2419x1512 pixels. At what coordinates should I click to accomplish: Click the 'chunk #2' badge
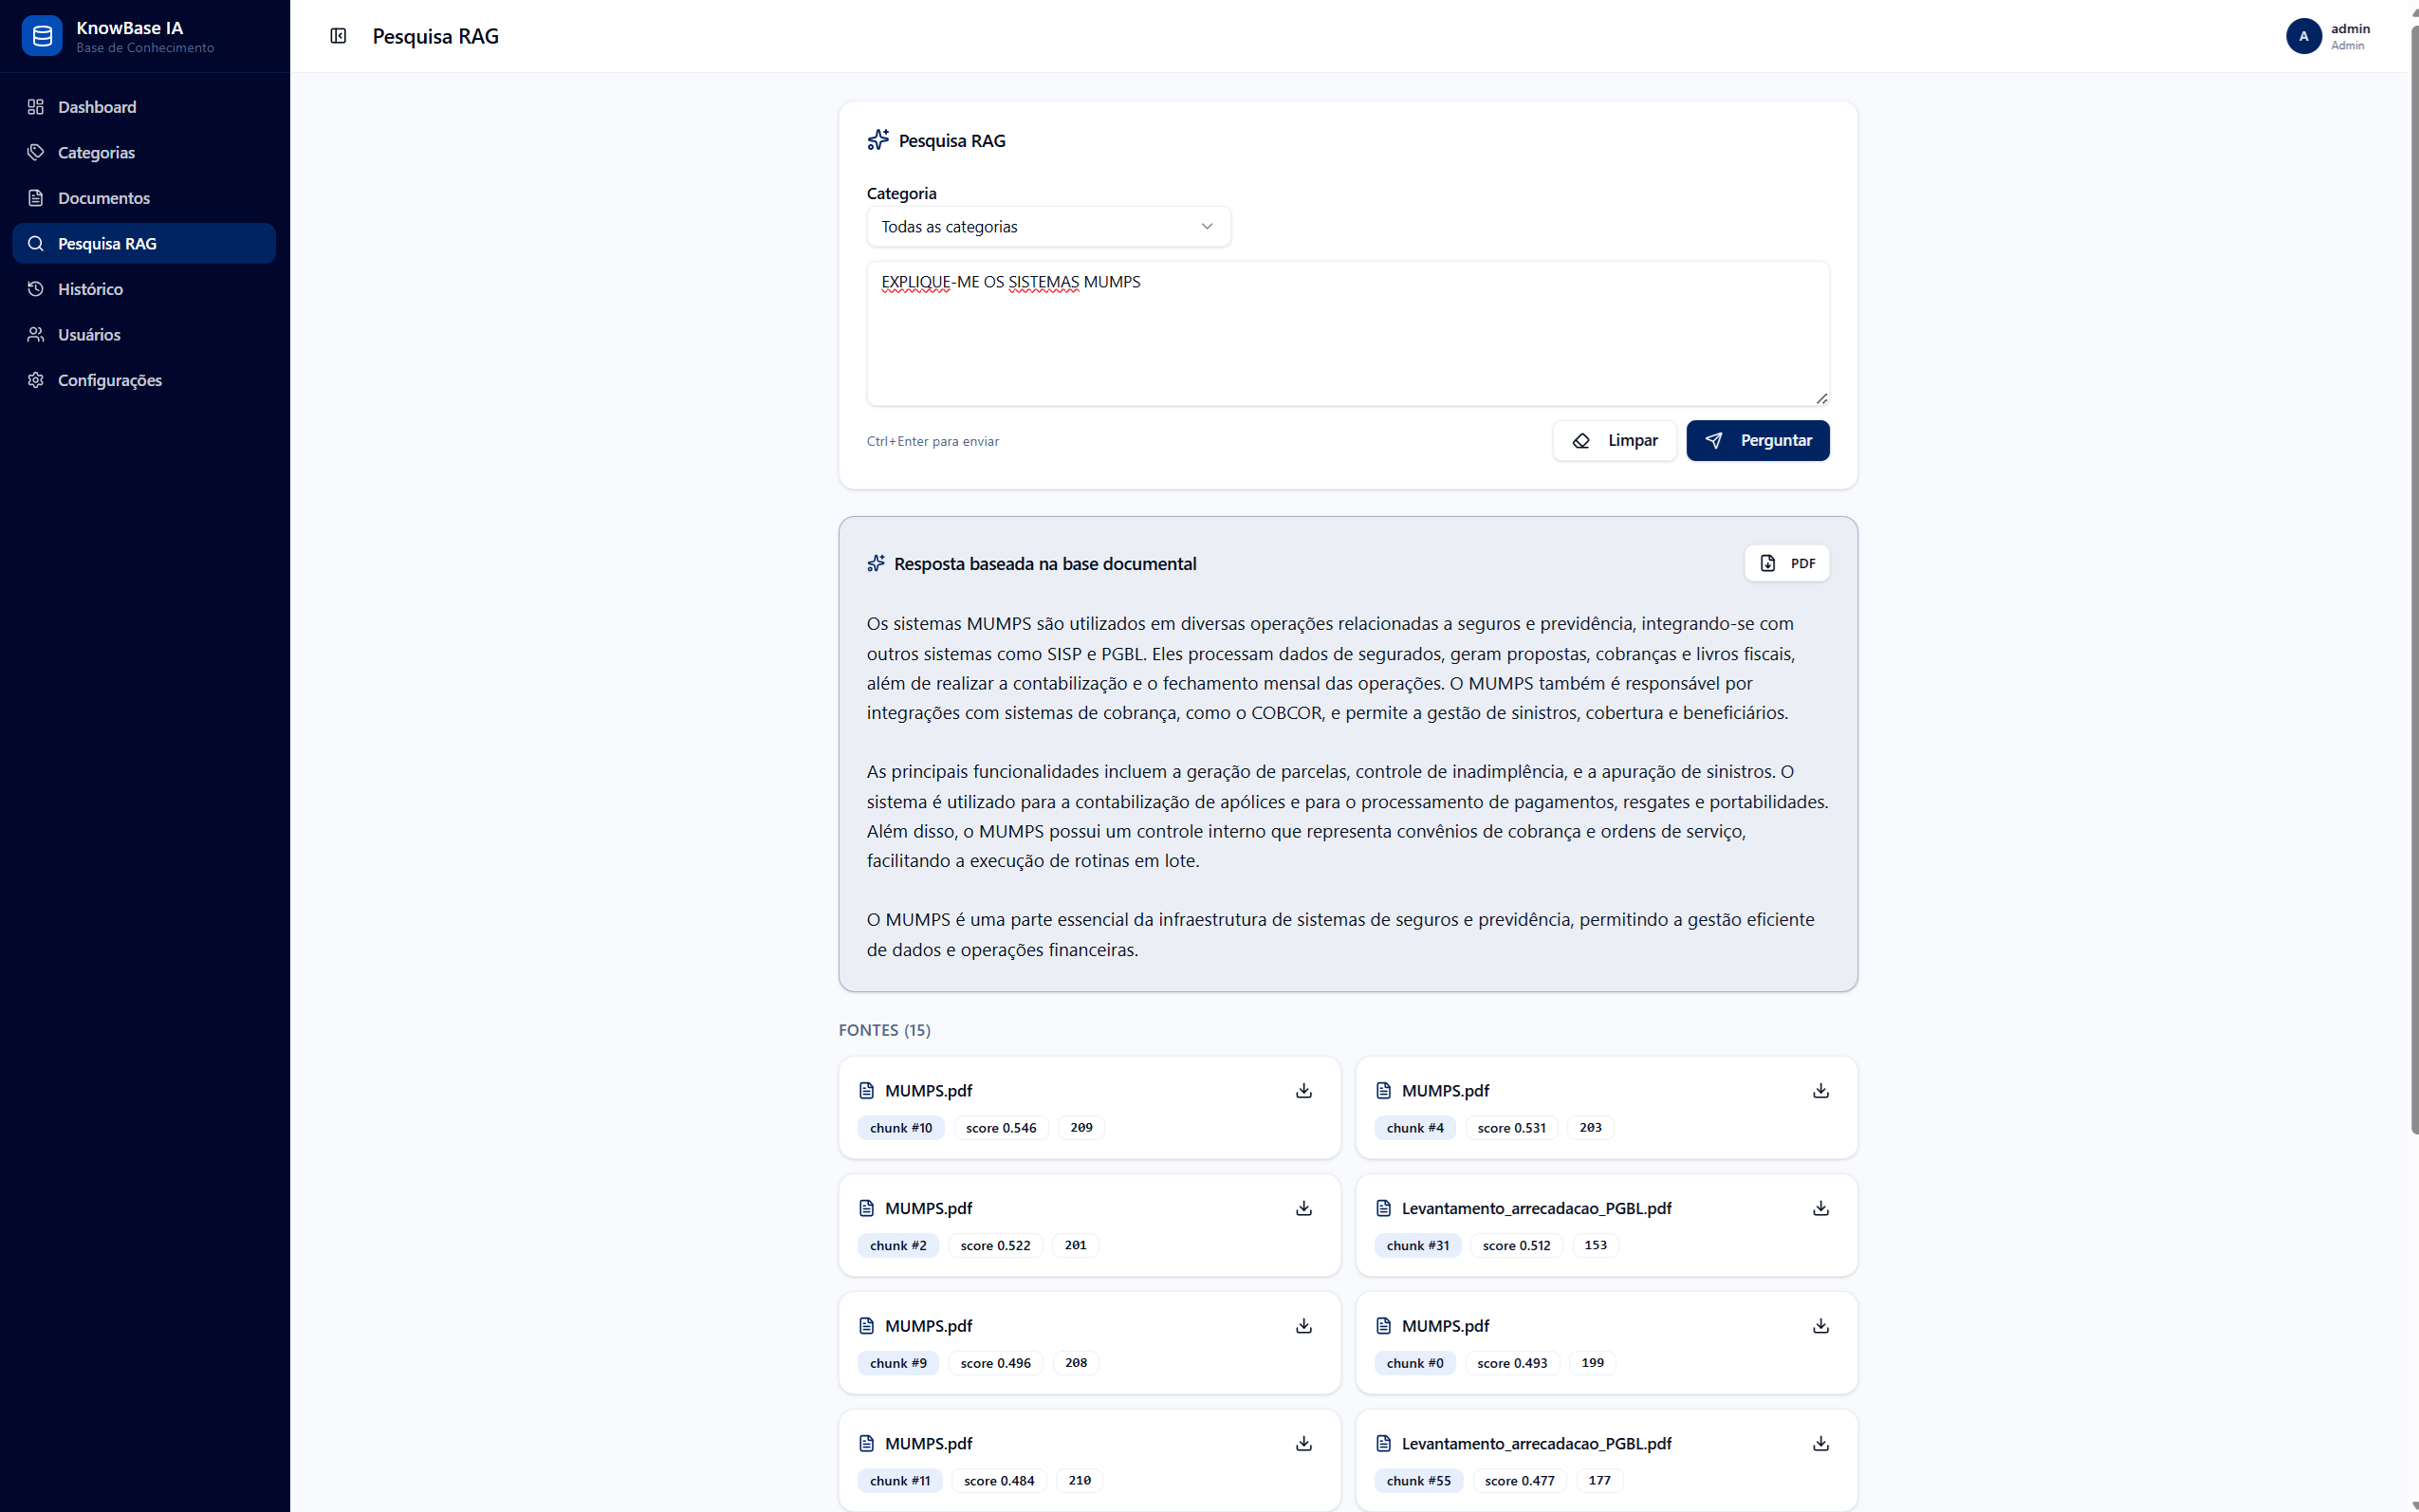pos(898,1246)
